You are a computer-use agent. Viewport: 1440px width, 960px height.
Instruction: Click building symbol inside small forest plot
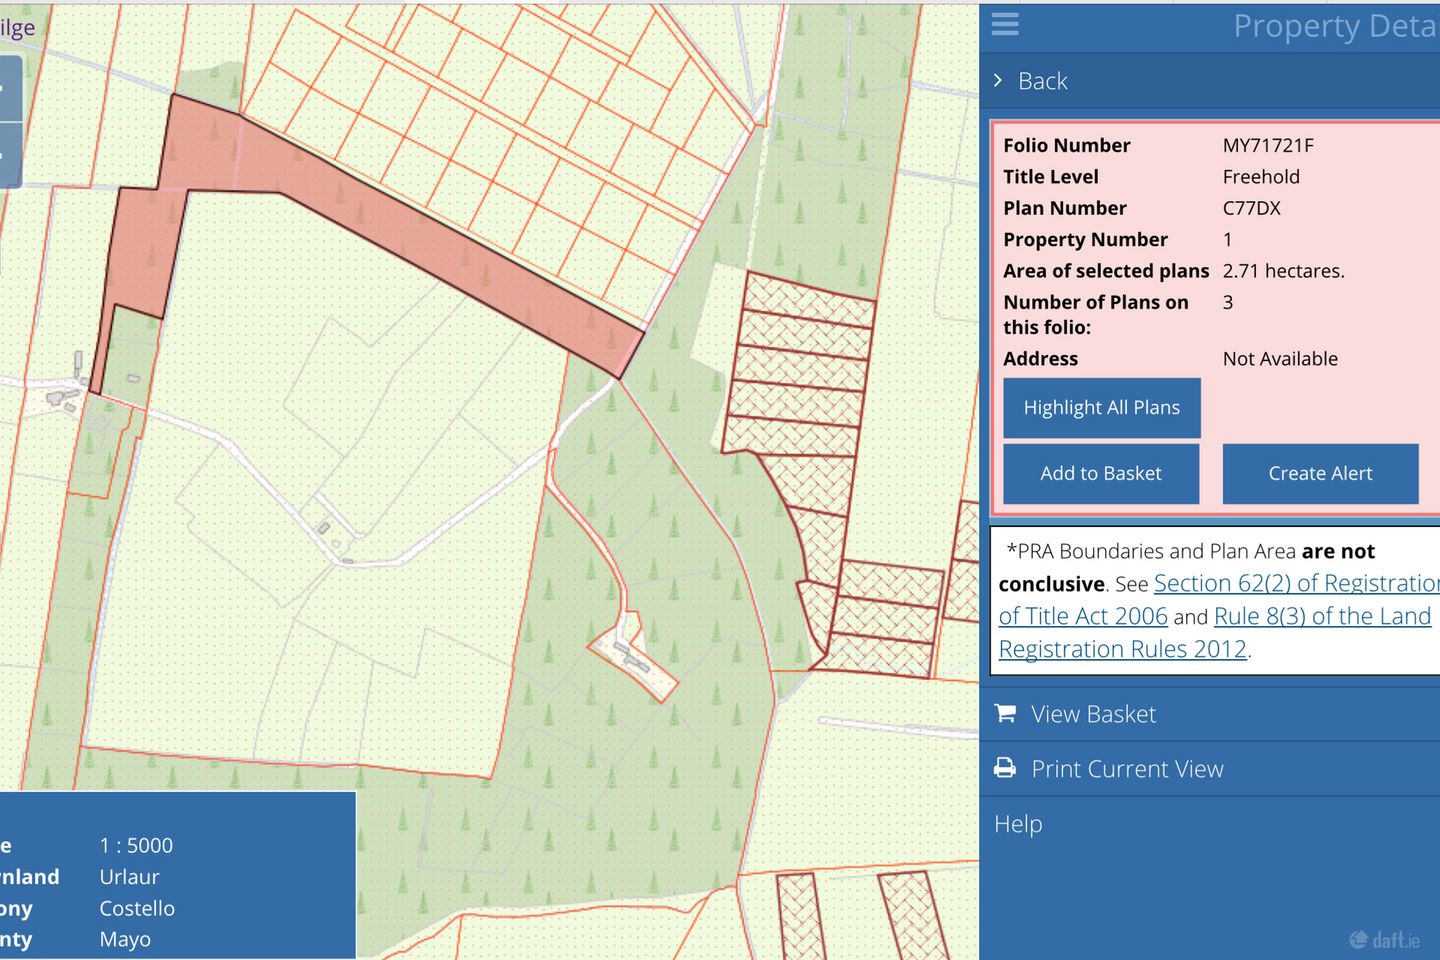(632, 657)
